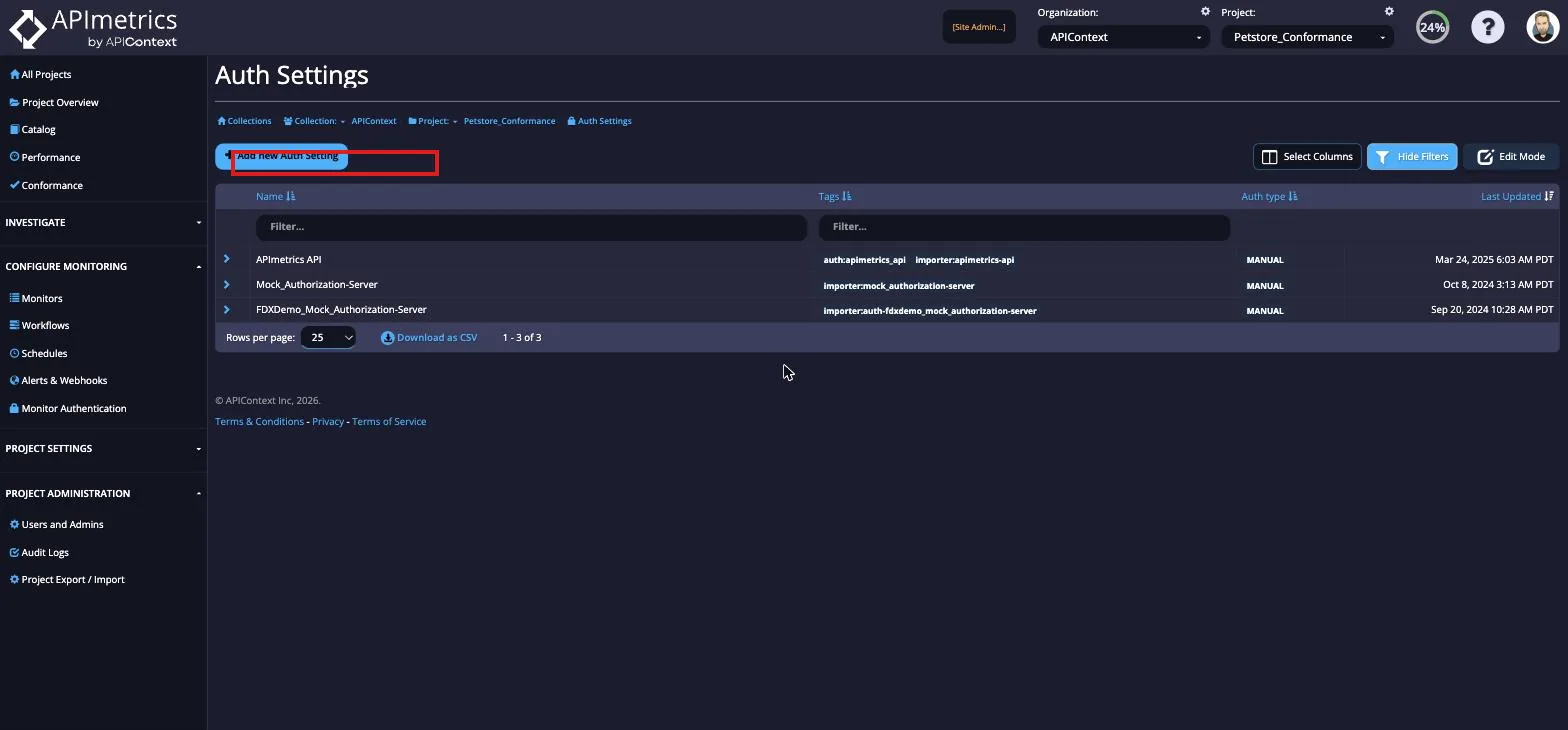
Task: Open the Petstore_Conformance project dropdown
Action: tap(1308, 37)
